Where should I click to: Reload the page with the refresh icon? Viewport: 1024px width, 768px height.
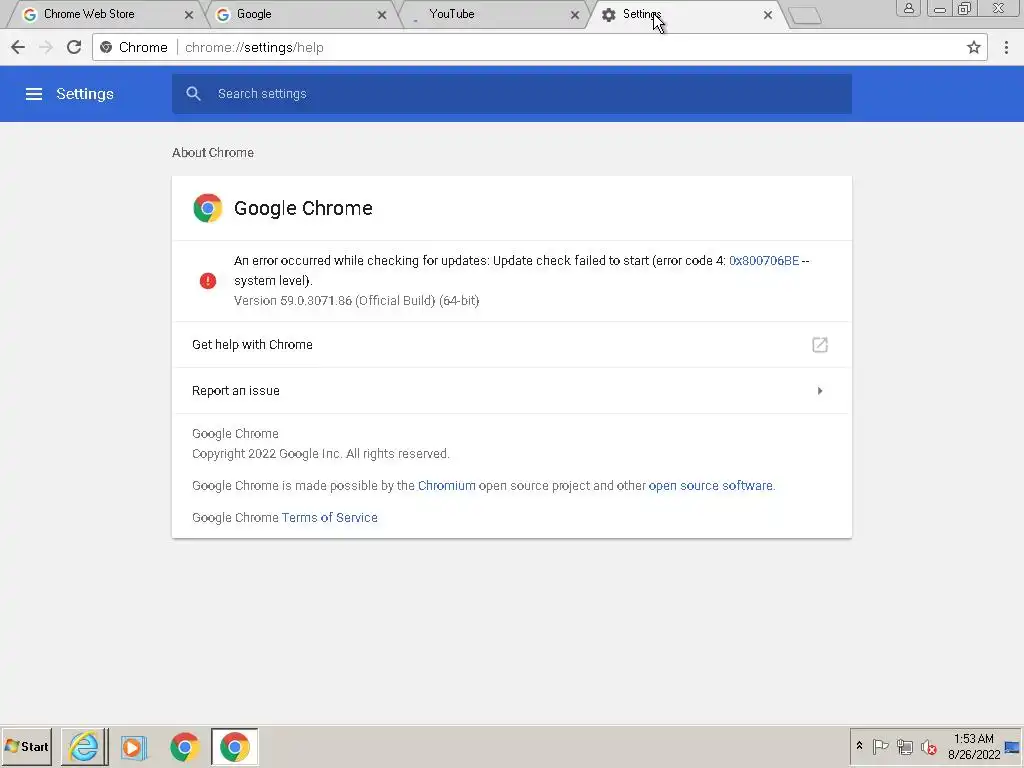tap(74, 47)
